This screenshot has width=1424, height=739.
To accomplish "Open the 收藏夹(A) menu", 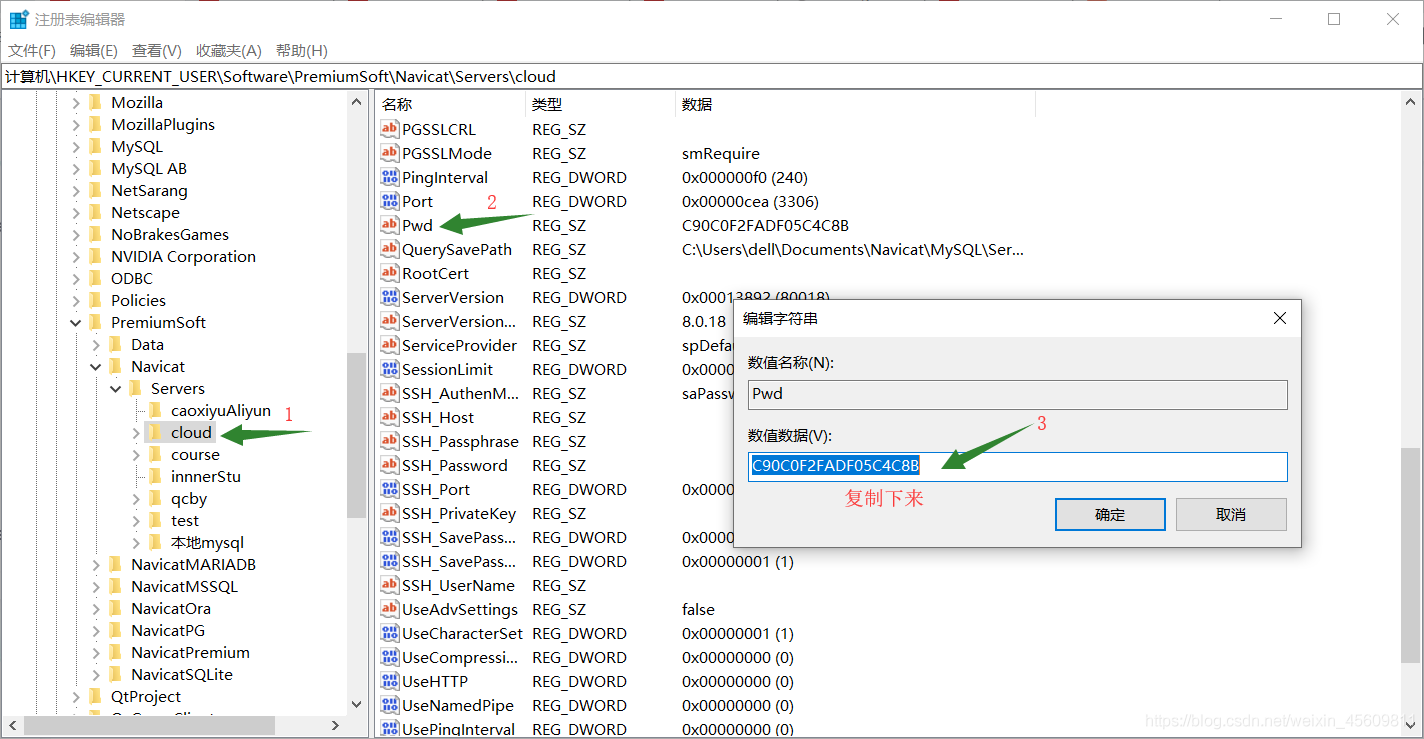I will tap(229, 50).
